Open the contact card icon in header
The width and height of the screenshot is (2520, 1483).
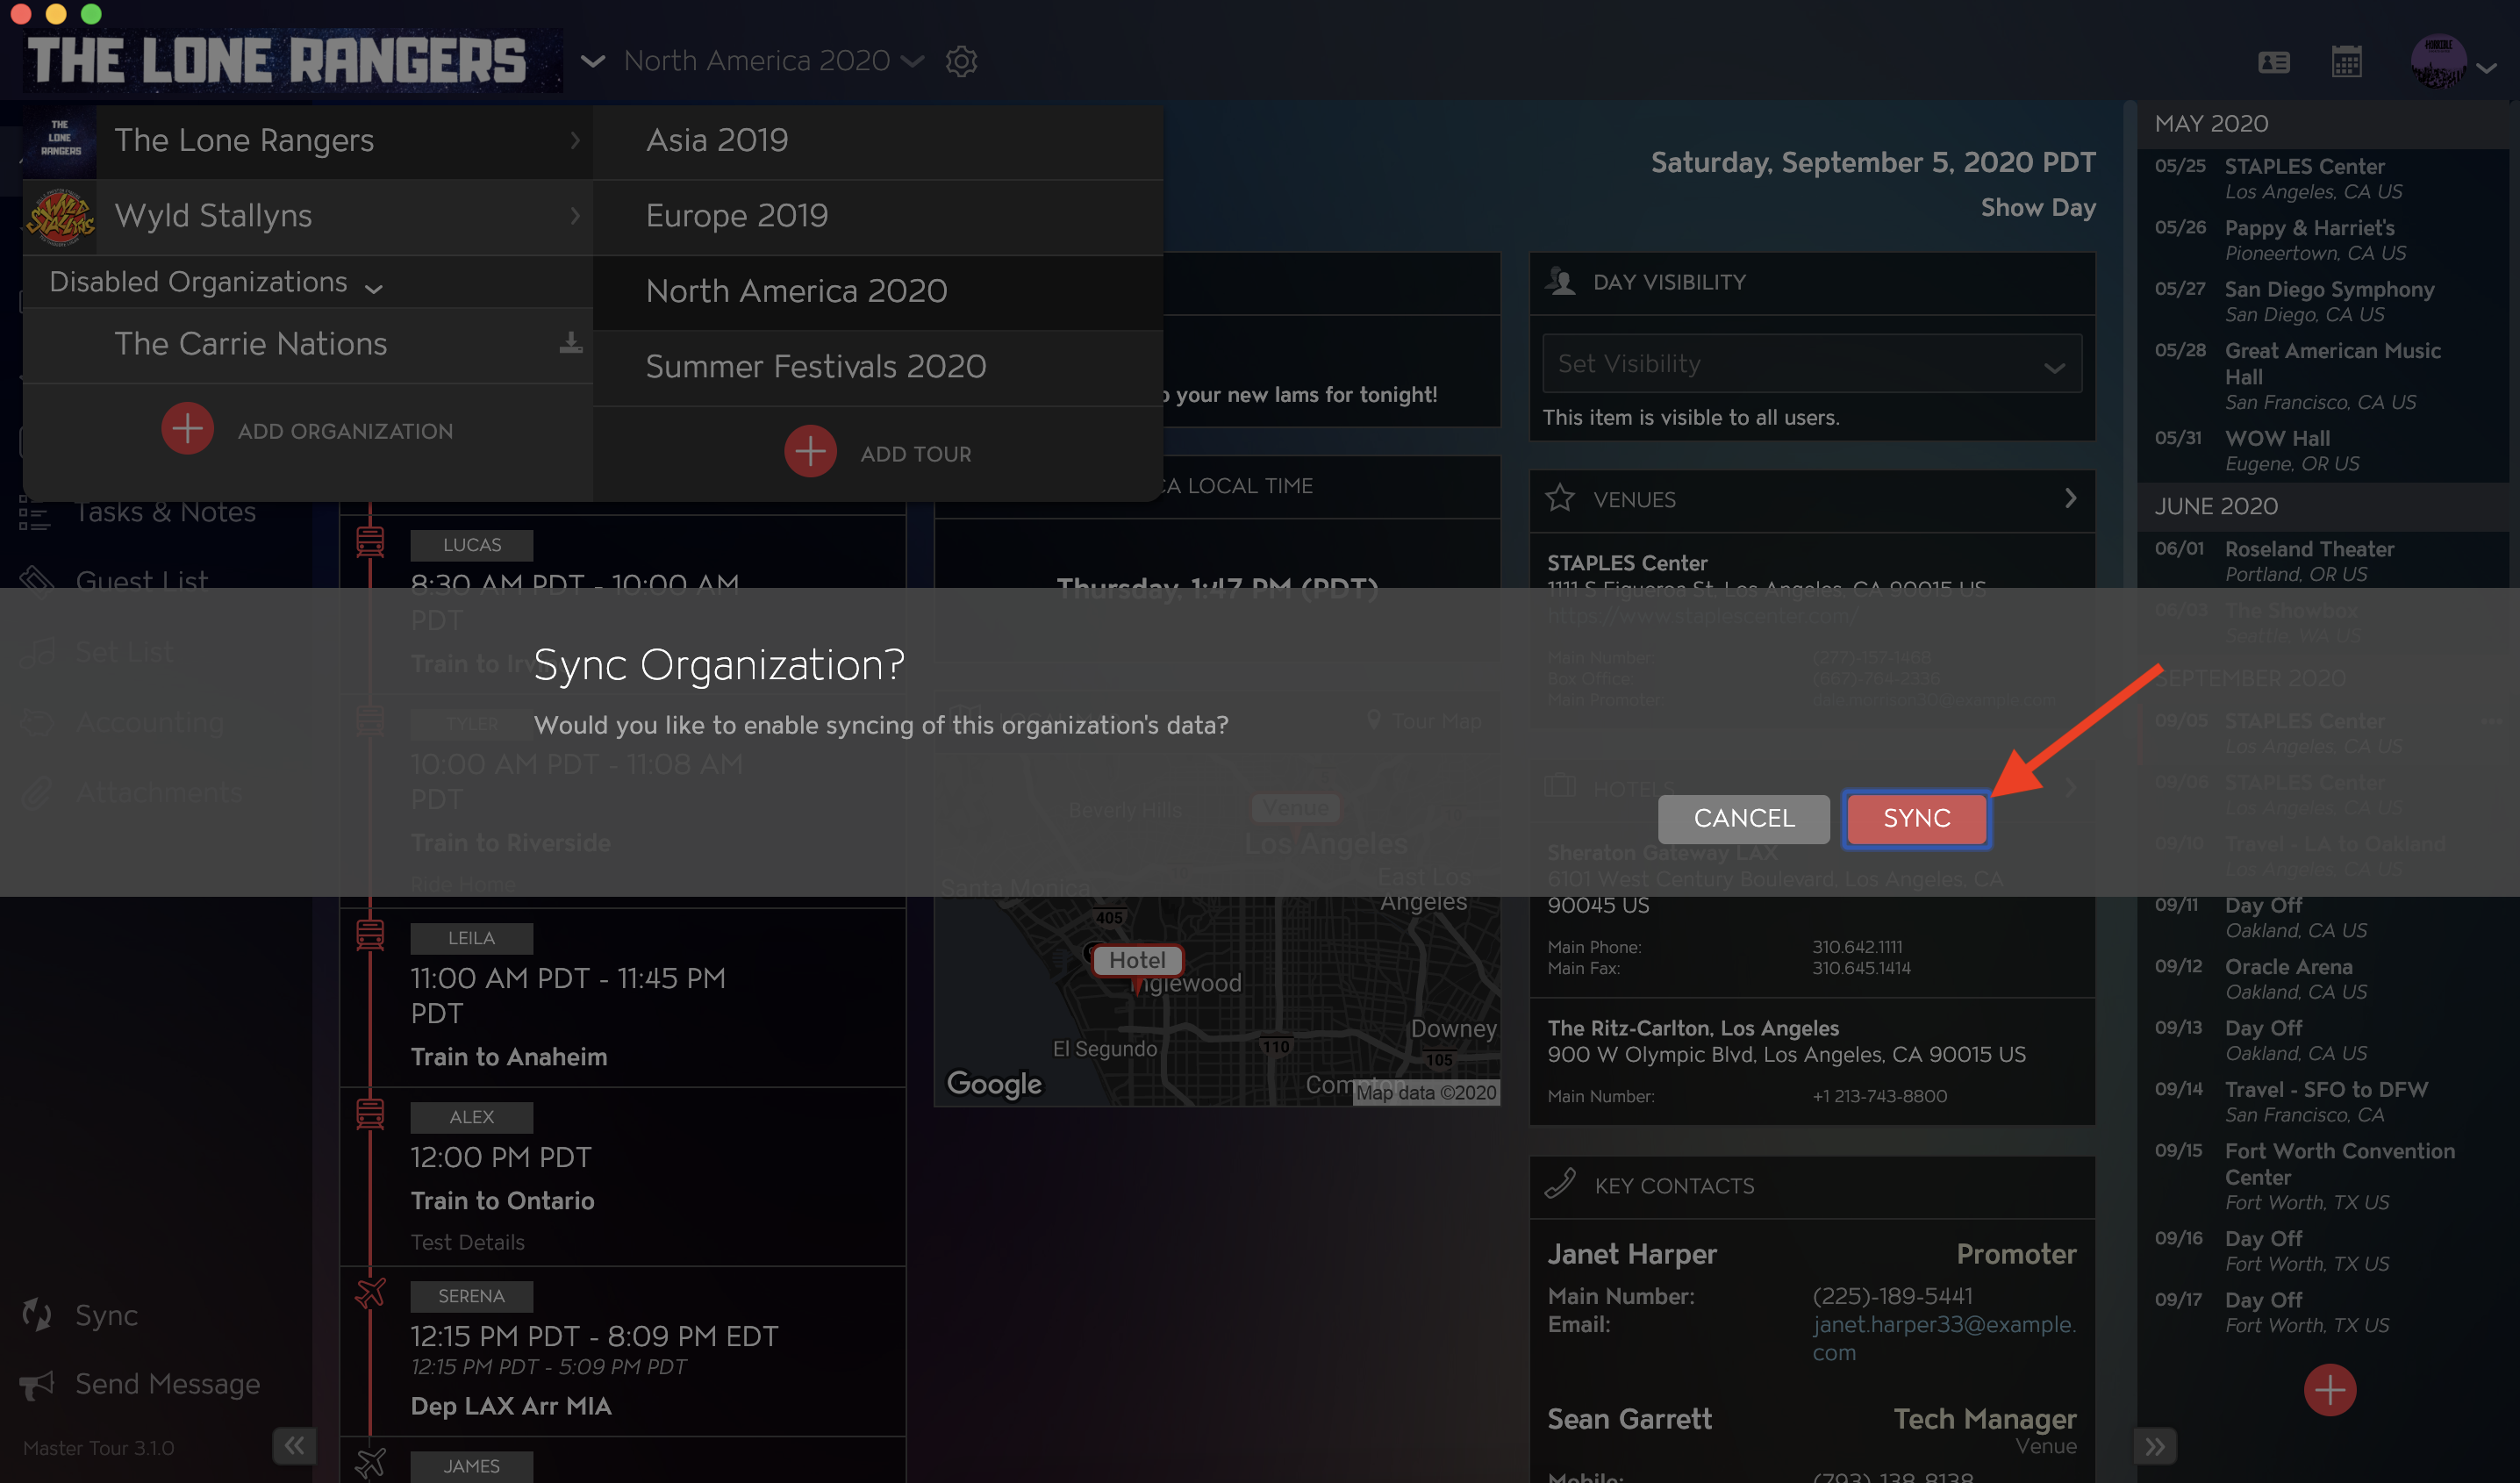pos(2274,62)
